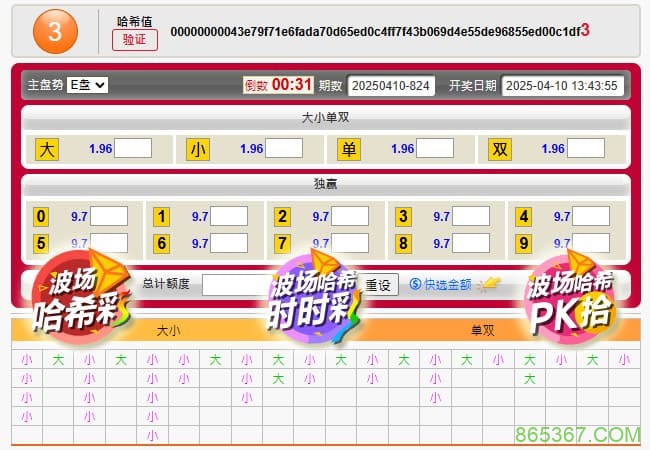Screen dimensions: 650x450
Task: Open the 主盘势 E盘 dropdown
Action: click(87, 85)
